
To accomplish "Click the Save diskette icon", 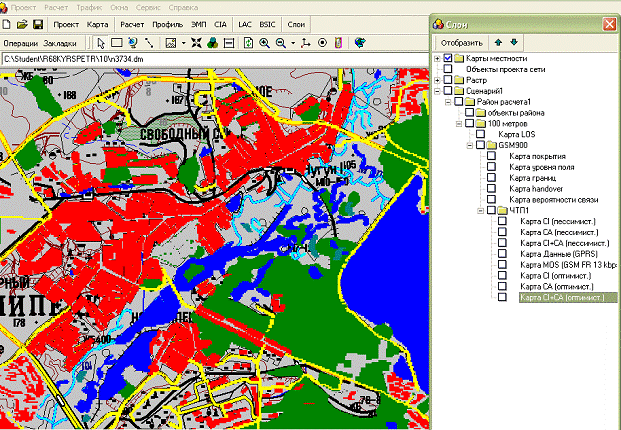I will coord(38,23).
